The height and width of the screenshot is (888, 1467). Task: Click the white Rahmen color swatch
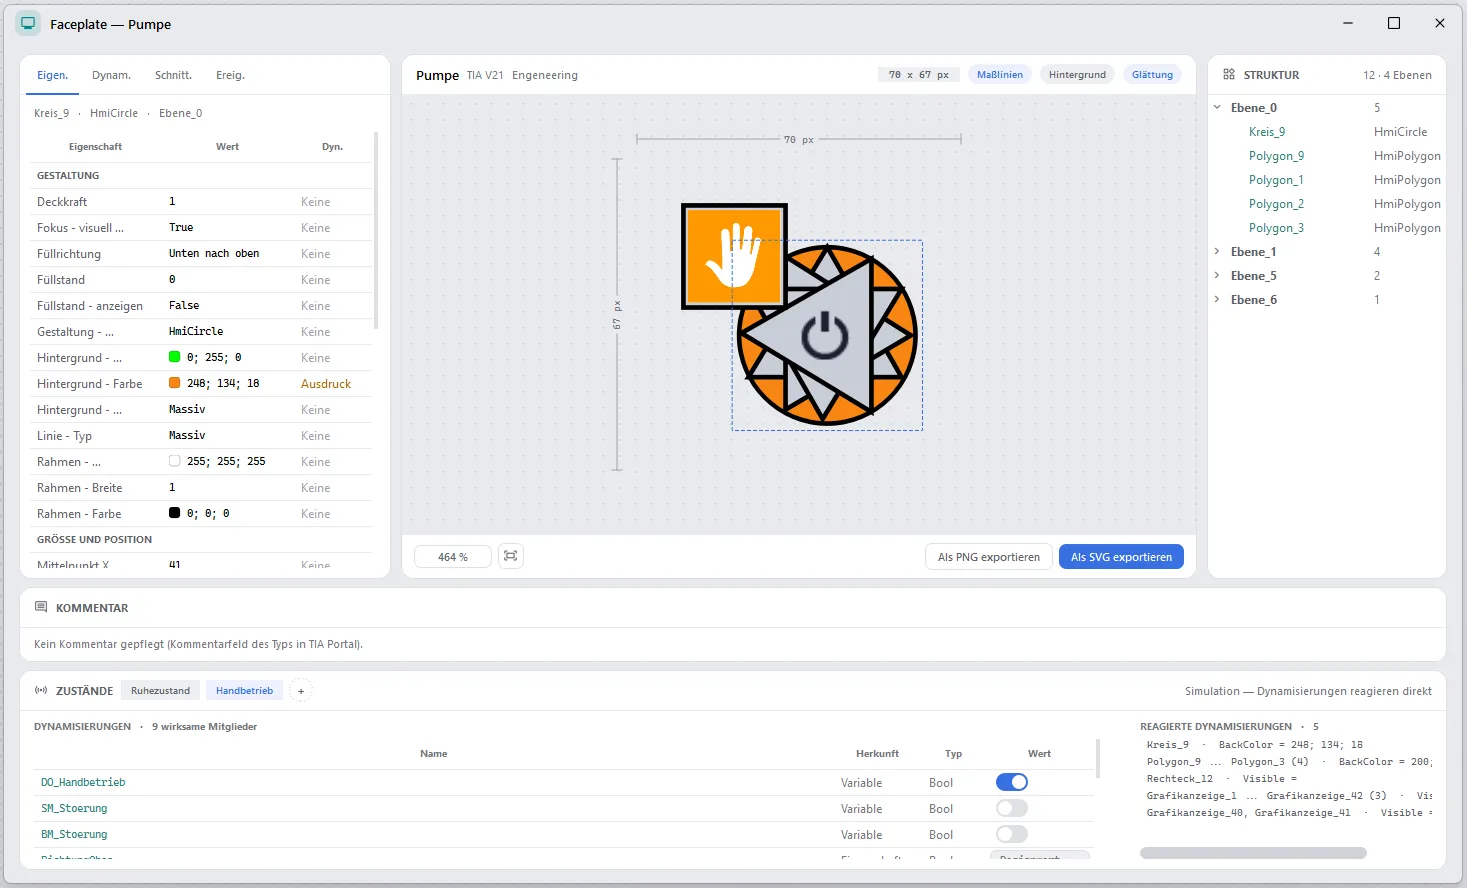175,461
